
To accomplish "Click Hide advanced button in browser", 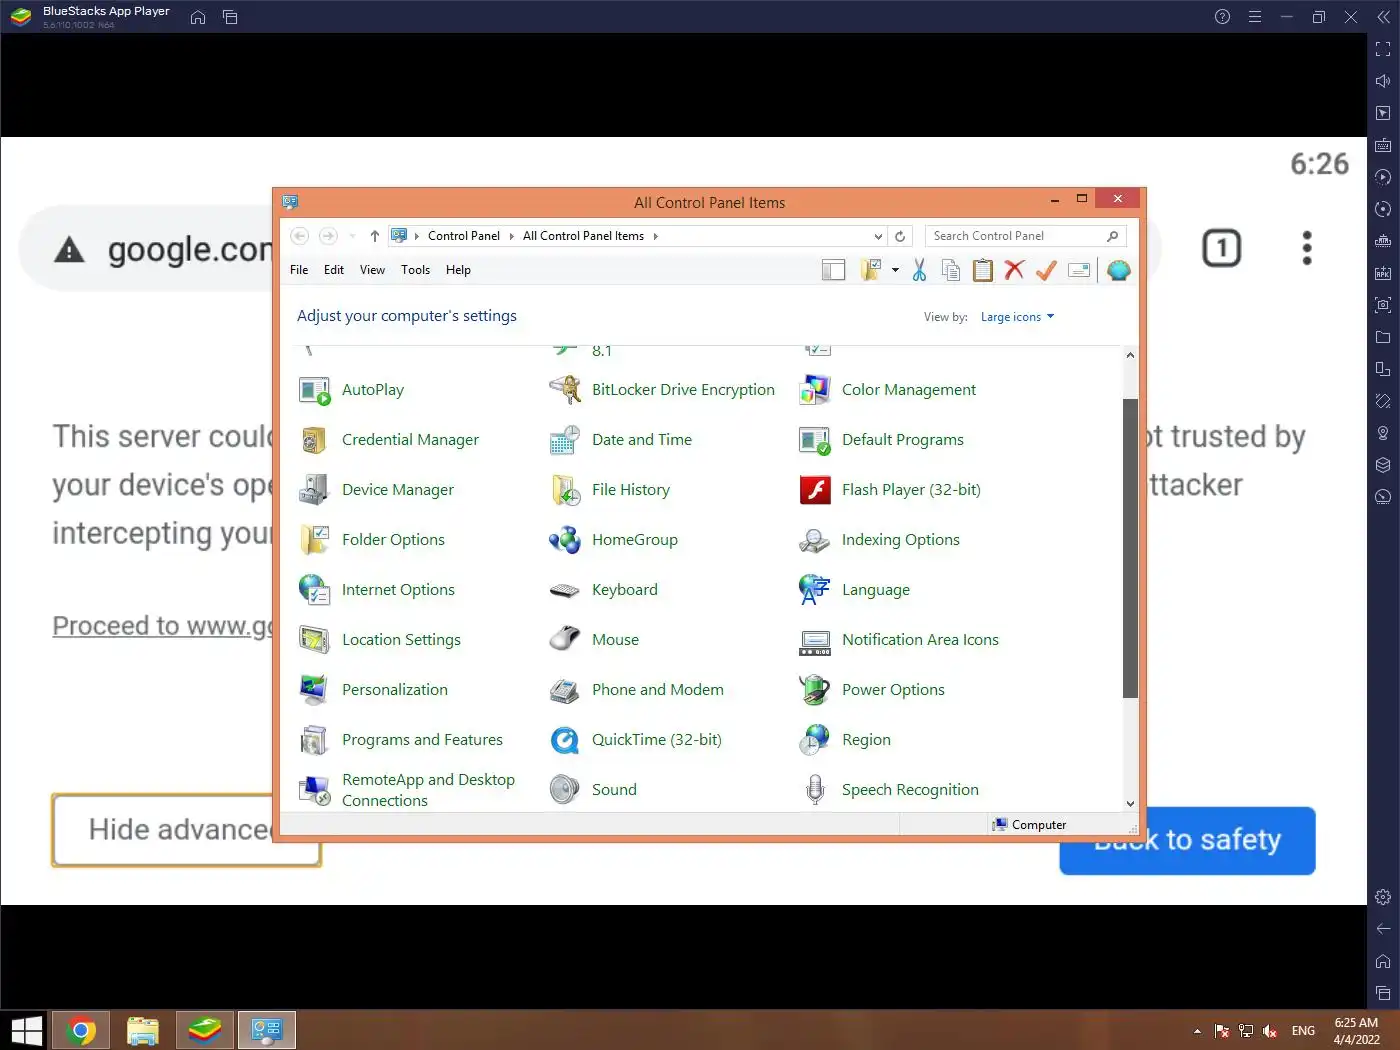I will pos(187,830).
